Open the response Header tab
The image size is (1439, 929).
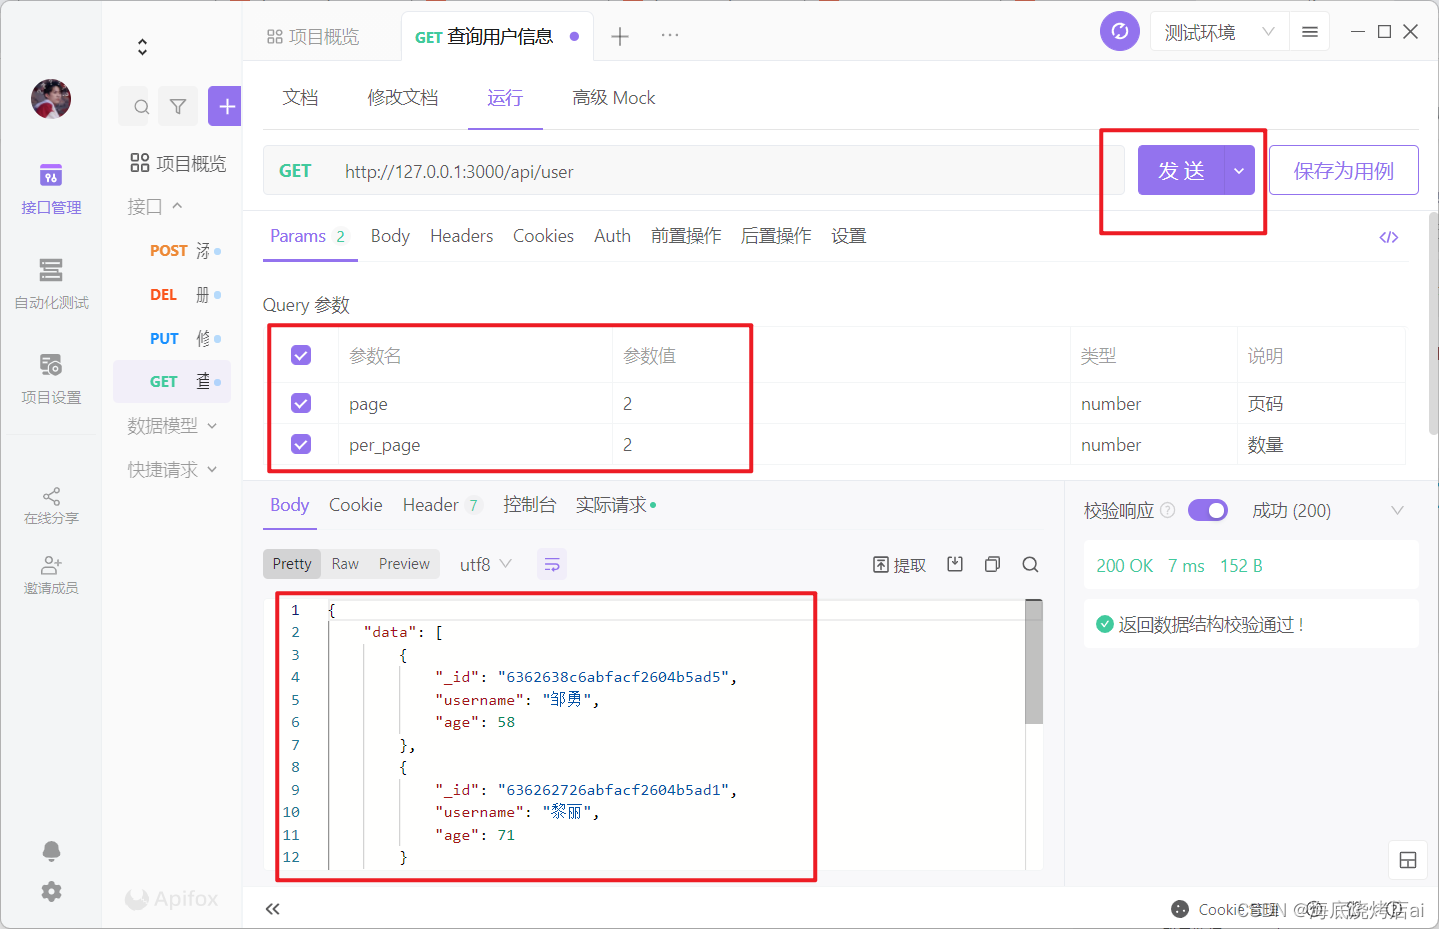click(442, 505)
